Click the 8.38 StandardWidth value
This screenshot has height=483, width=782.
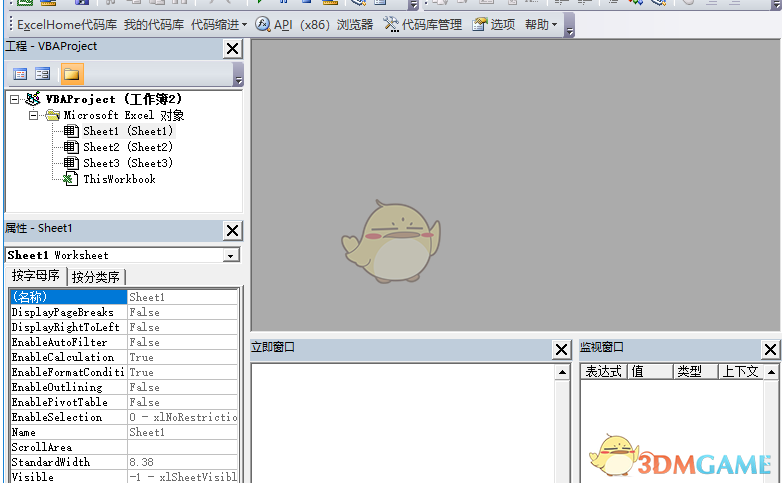tap(183, 462)
